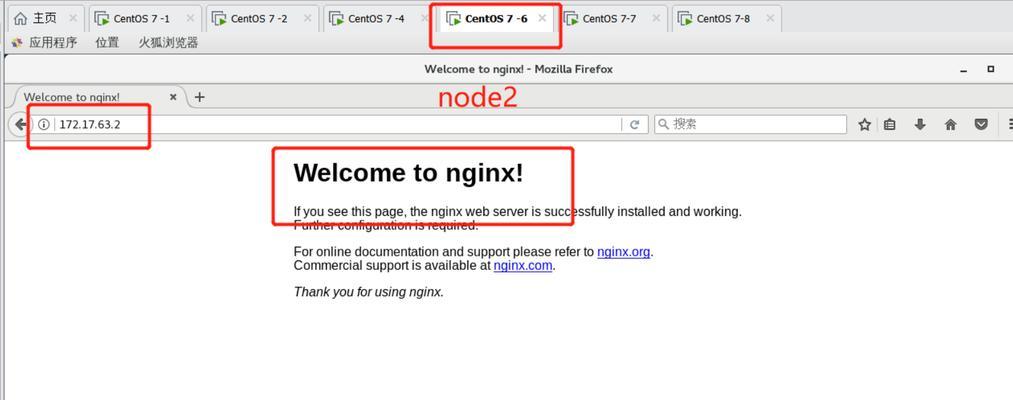Viewport: 1013px width, 400px height.
Task: Switch to the CentOS 7 -4 tab
Action: click(378, 18)
